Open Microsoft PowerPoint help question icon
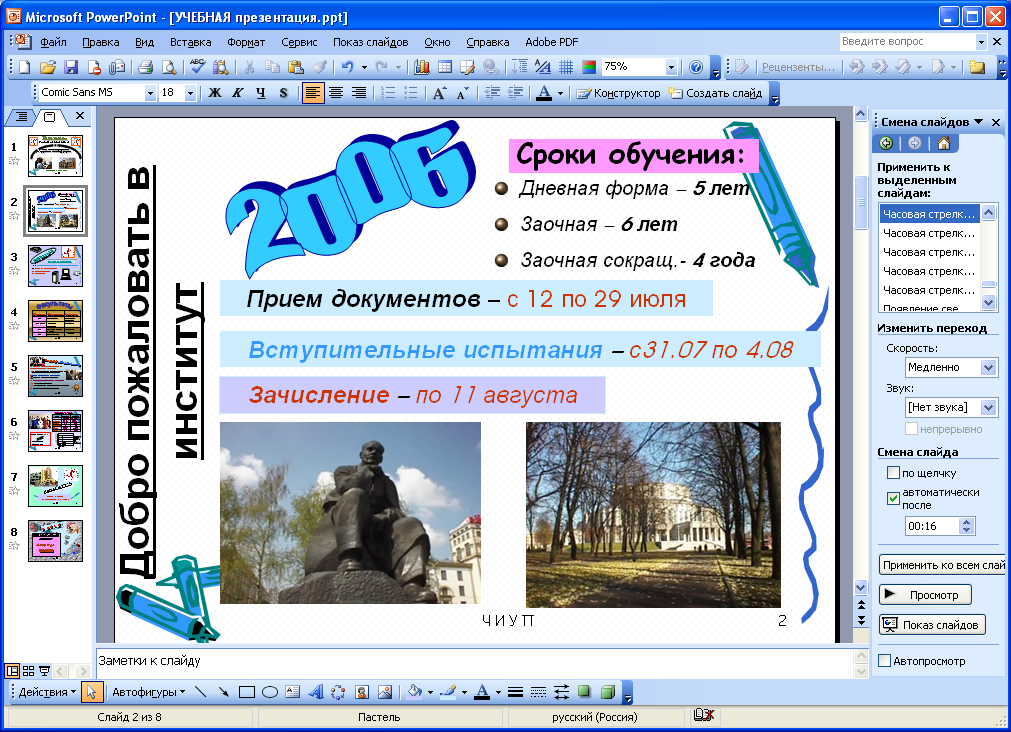This screenshot has height=732, width=1011. (696, 67)
